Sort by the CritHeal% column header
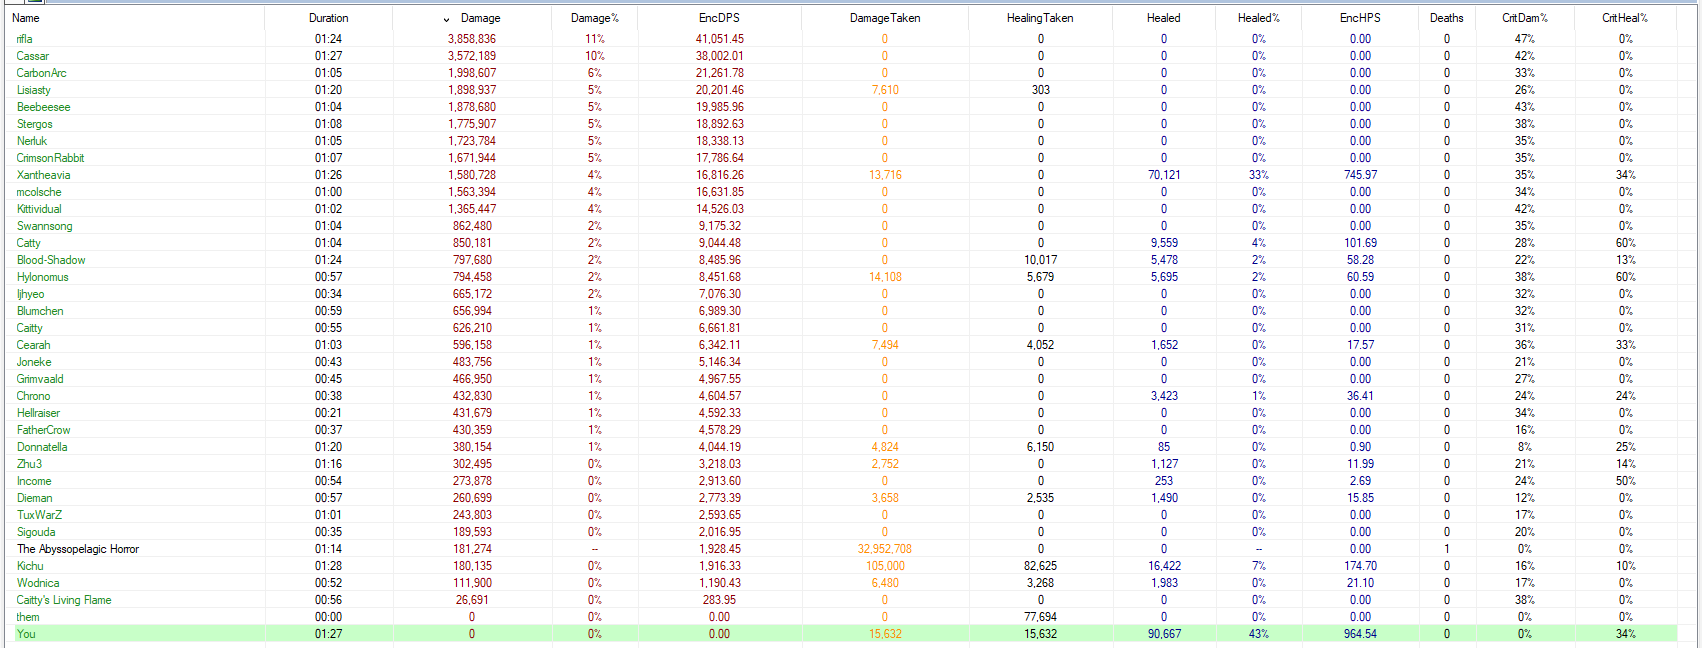The height and width of the screenshot is (648, 1702). 1624,18
